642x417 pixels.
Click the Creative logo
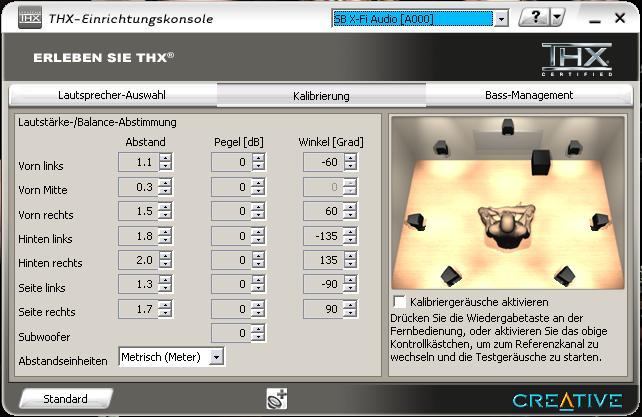(567, 401)
